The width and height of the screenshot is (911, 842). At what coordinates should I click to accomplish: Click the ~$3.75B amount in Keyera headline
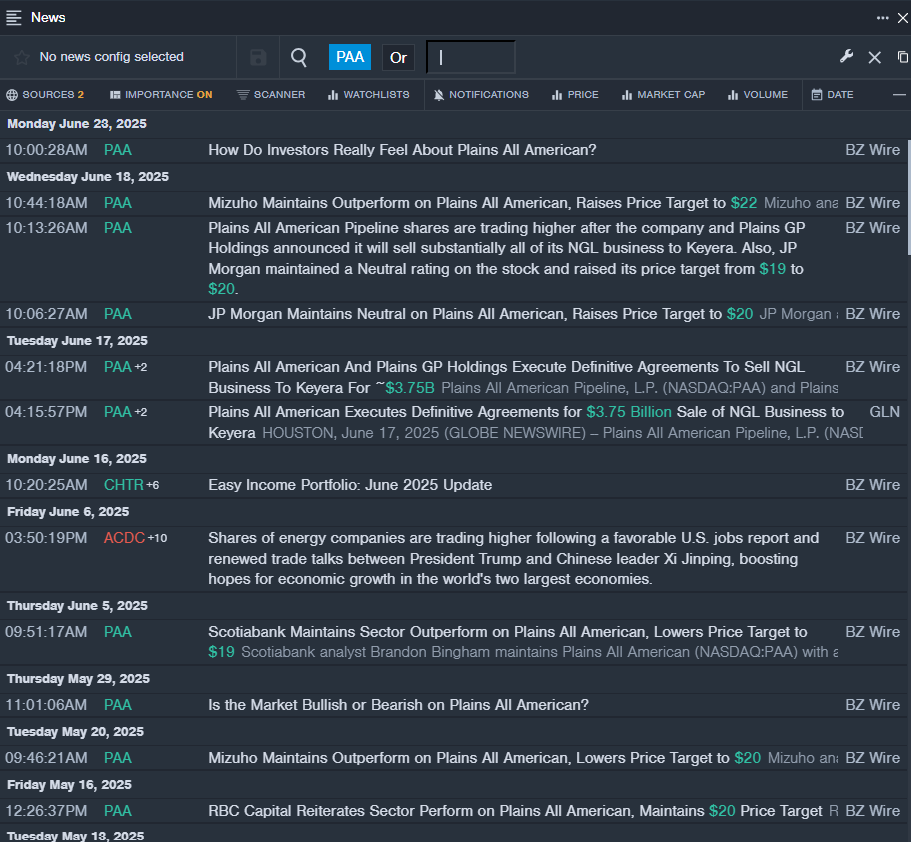click(x=405, y=388)
